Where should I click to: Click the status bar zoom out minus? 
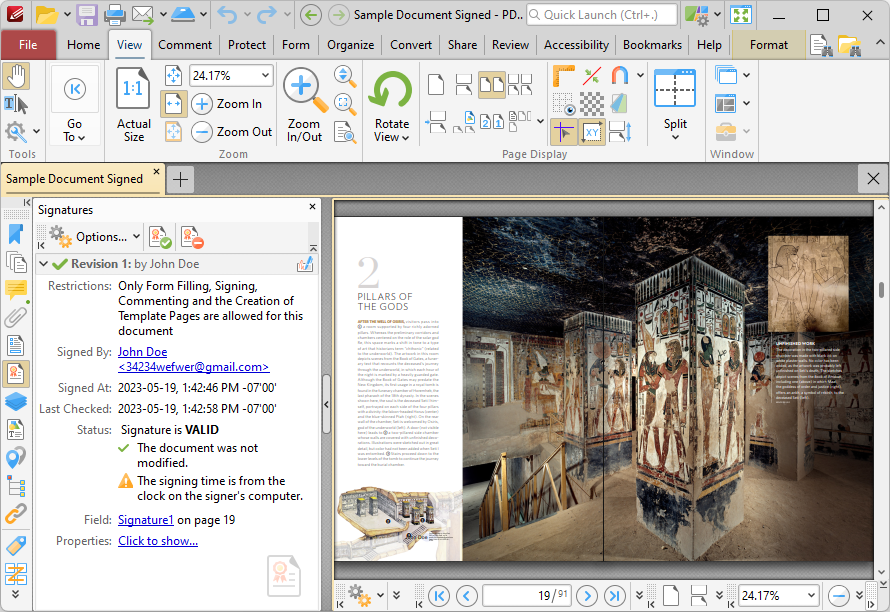(x=838, y=596)
